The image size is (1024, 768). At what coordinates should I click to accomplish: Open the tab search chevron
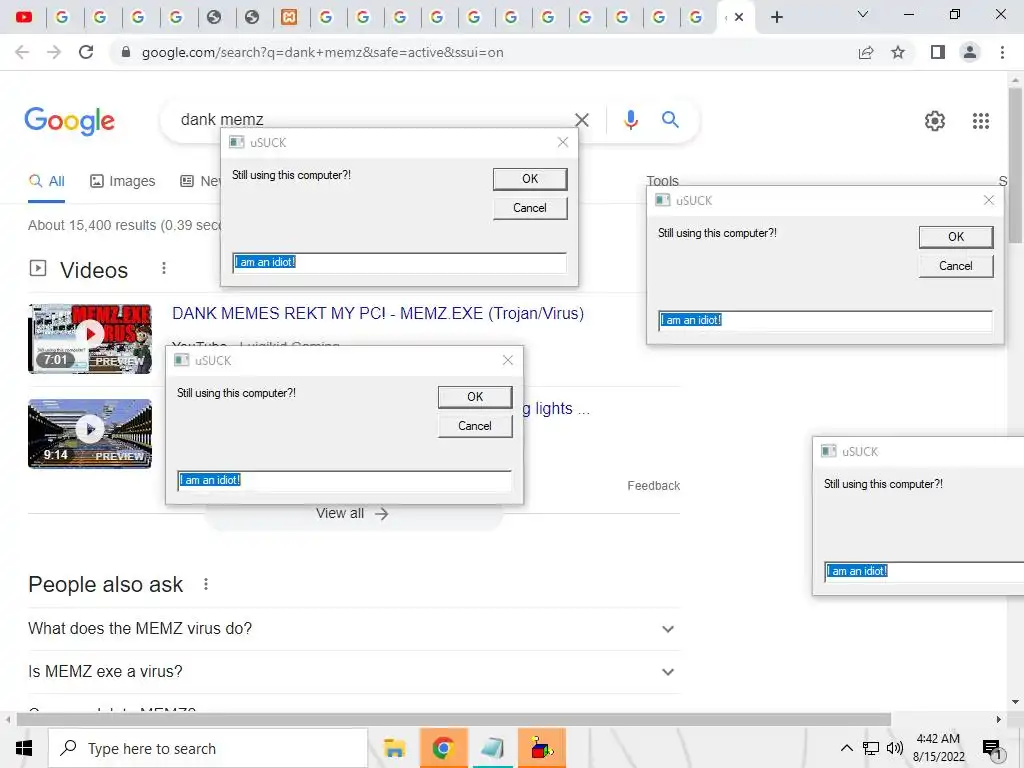863,14
